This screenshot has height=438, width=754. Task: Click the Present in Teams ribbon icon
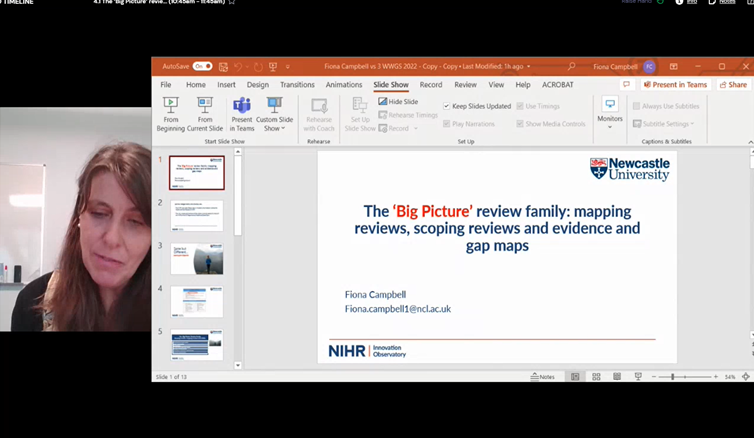coord(242,114)
